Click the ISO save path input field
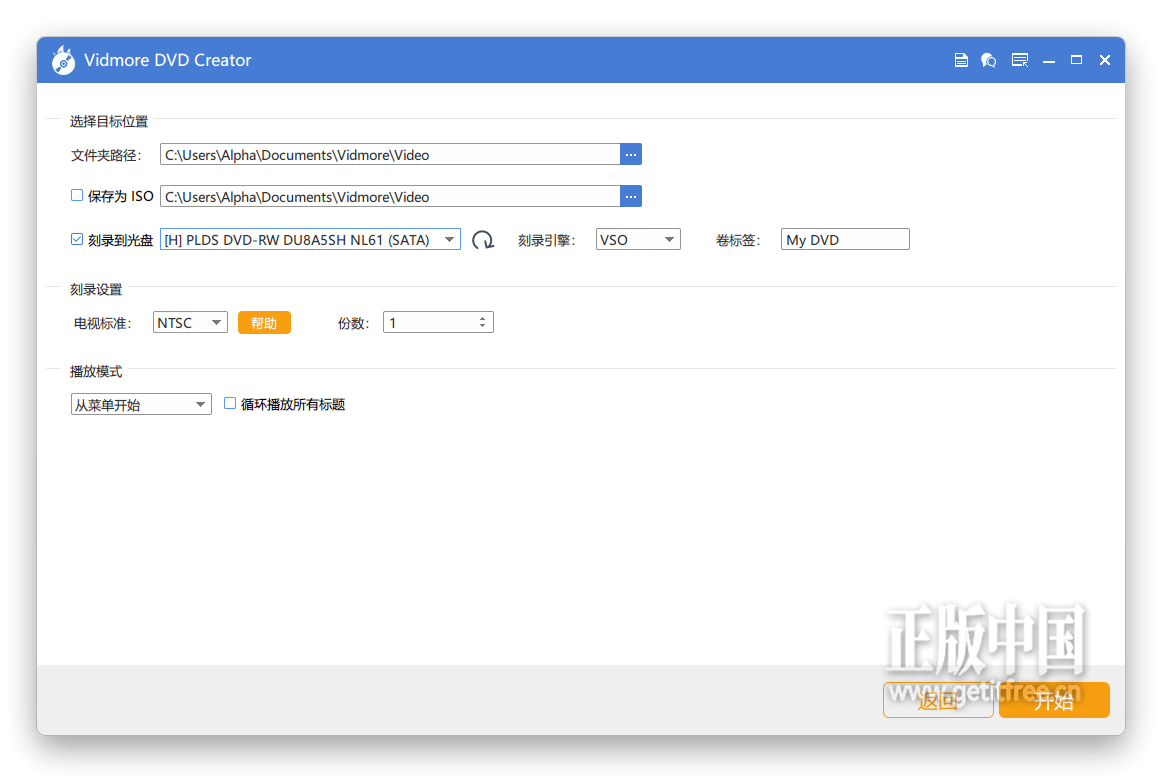The width and height of the screenshot is (1162, 784). click(x=390, y=196)
